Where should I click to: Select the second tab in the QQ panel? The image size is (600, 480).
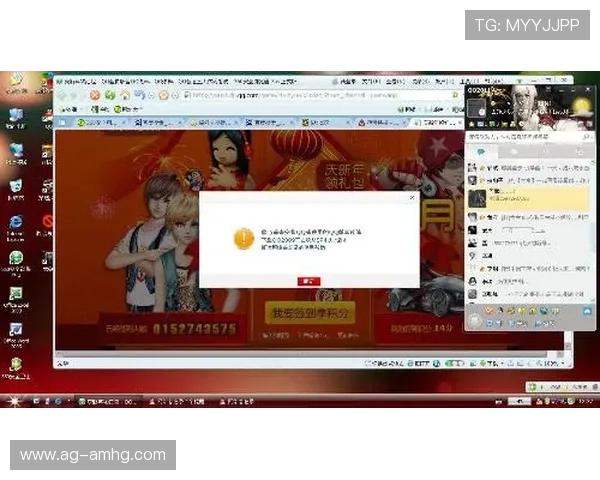(x=514, y=152)
